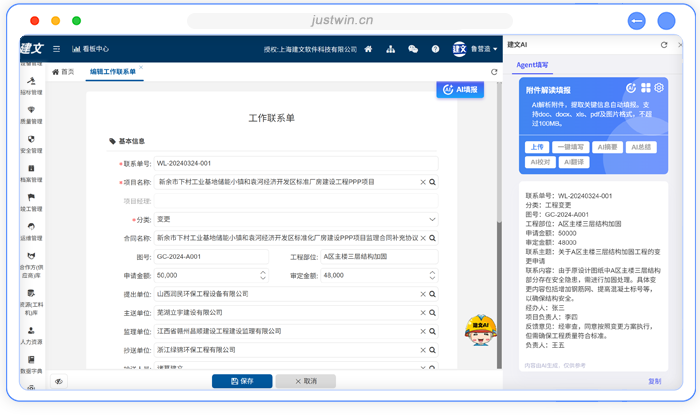Open the chat messages icon in header
This screenshot has width=700, height=418.
tap(412, 48)
